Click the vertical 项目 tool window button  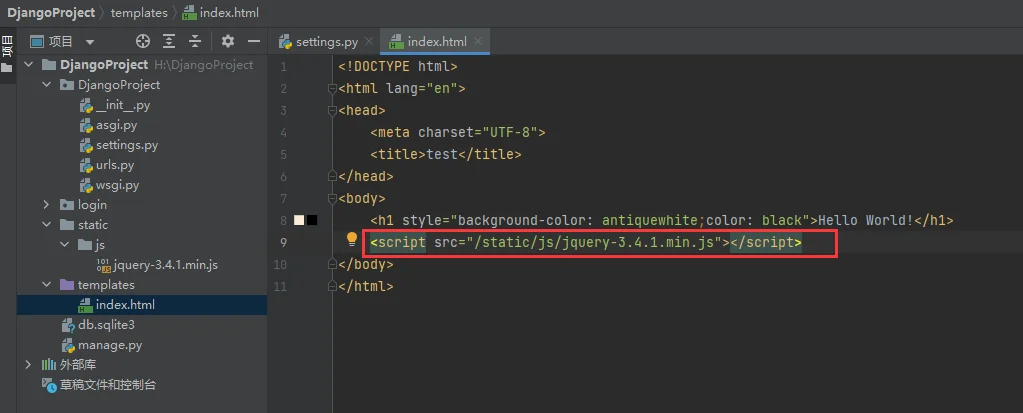(x=7, y=47)
